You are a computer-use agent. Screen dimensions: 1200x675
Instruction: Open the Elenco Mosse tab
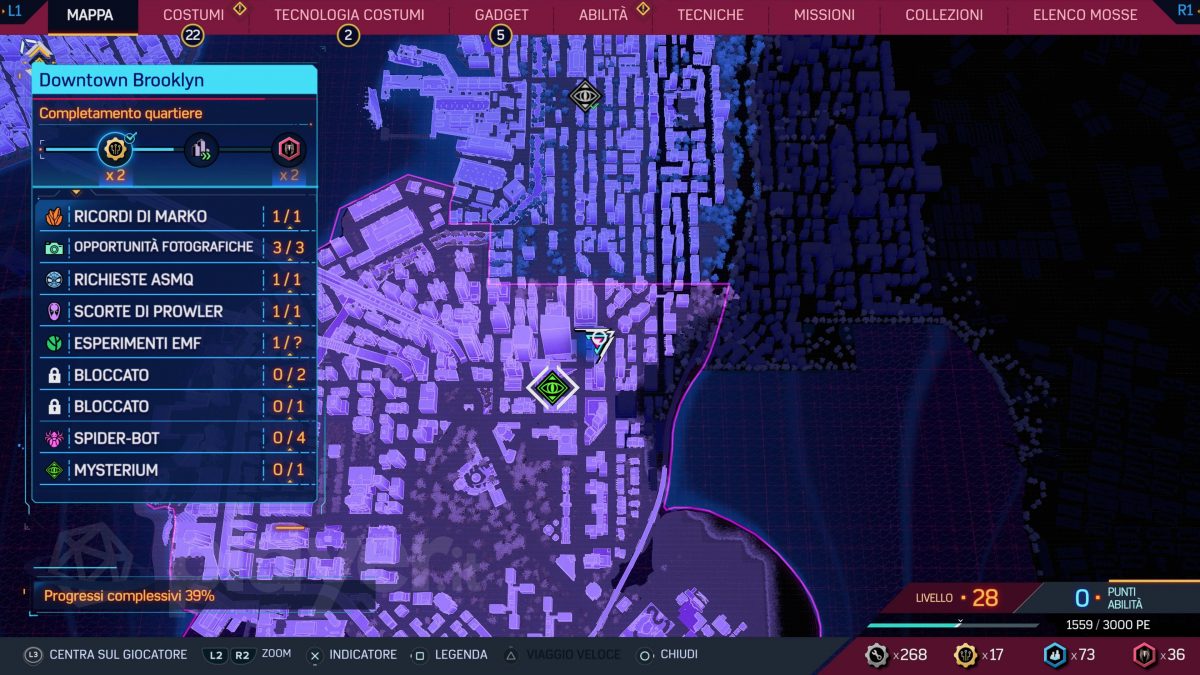click(x=1085, y=15)
